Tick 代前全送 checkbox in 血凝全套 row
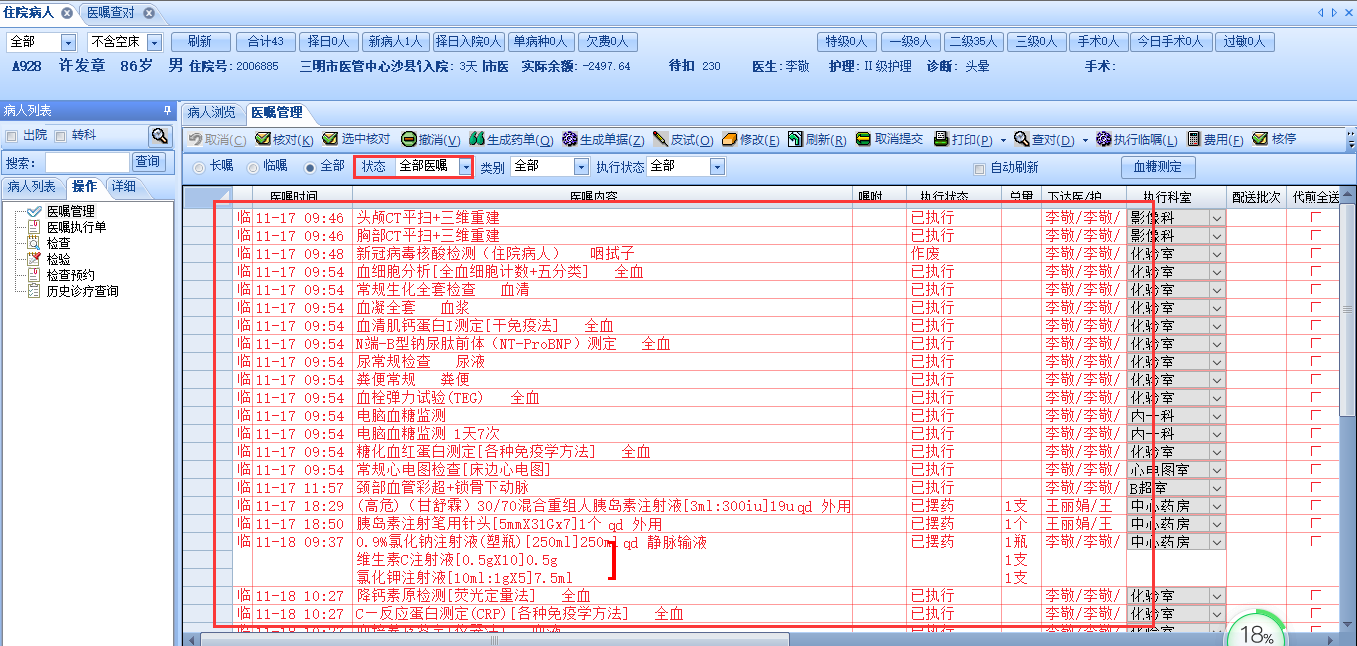Screen dimensions: 1357x646 pos(1315,307)
